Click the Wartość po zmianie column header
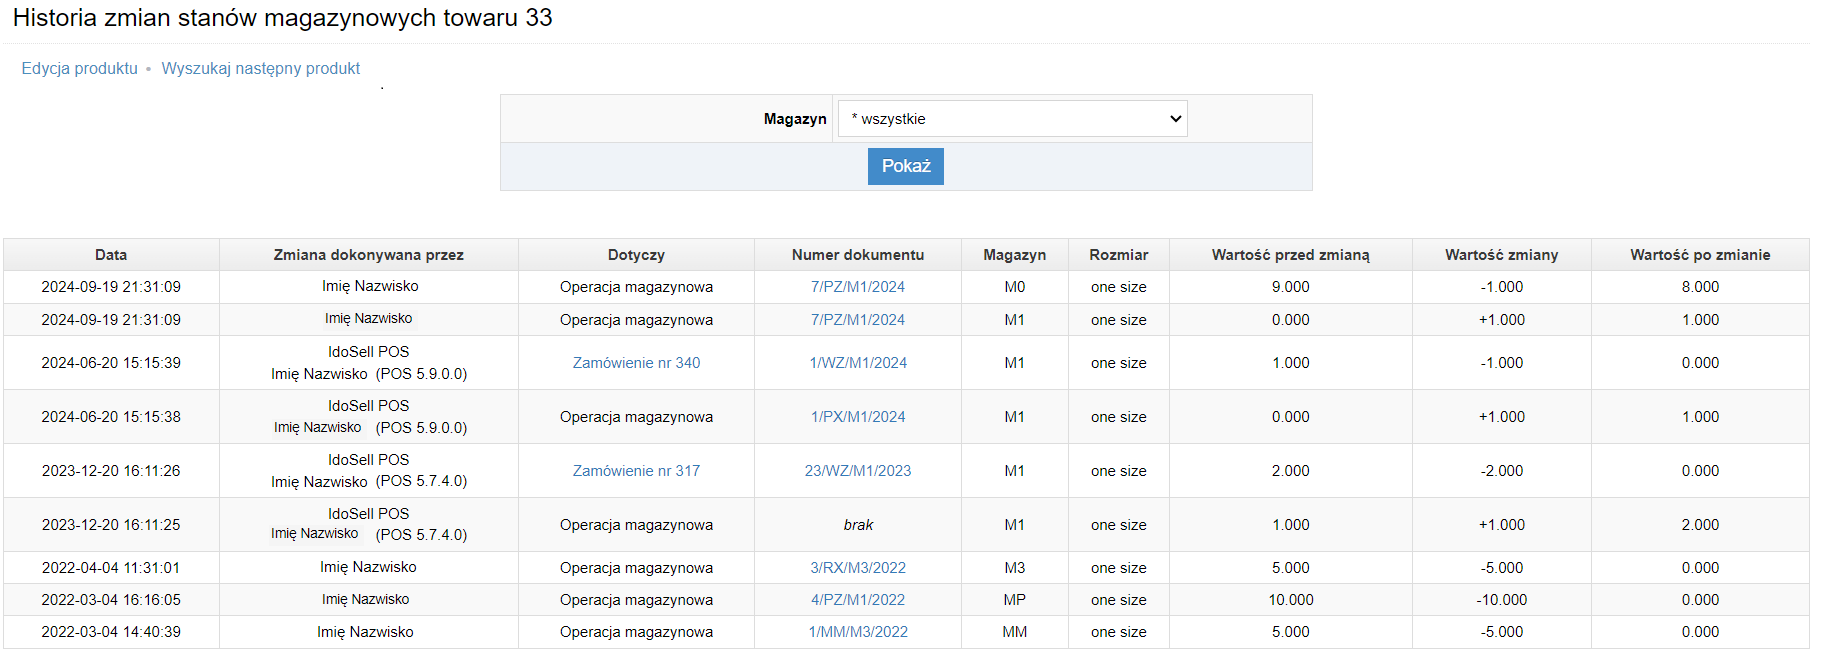Screen dimensions: 1826x666 (1700, 255)
